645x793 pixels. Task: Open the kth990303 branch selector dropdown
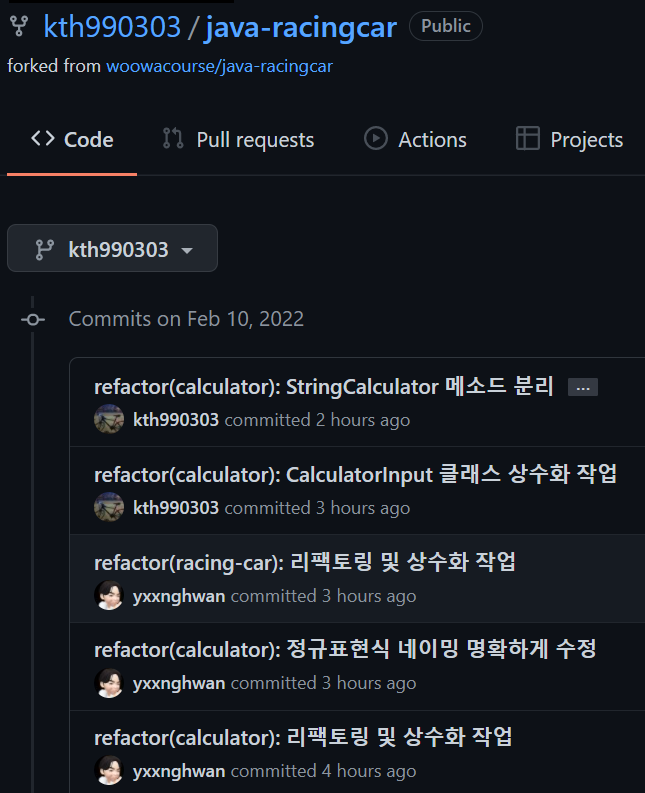tap(112, 248)
